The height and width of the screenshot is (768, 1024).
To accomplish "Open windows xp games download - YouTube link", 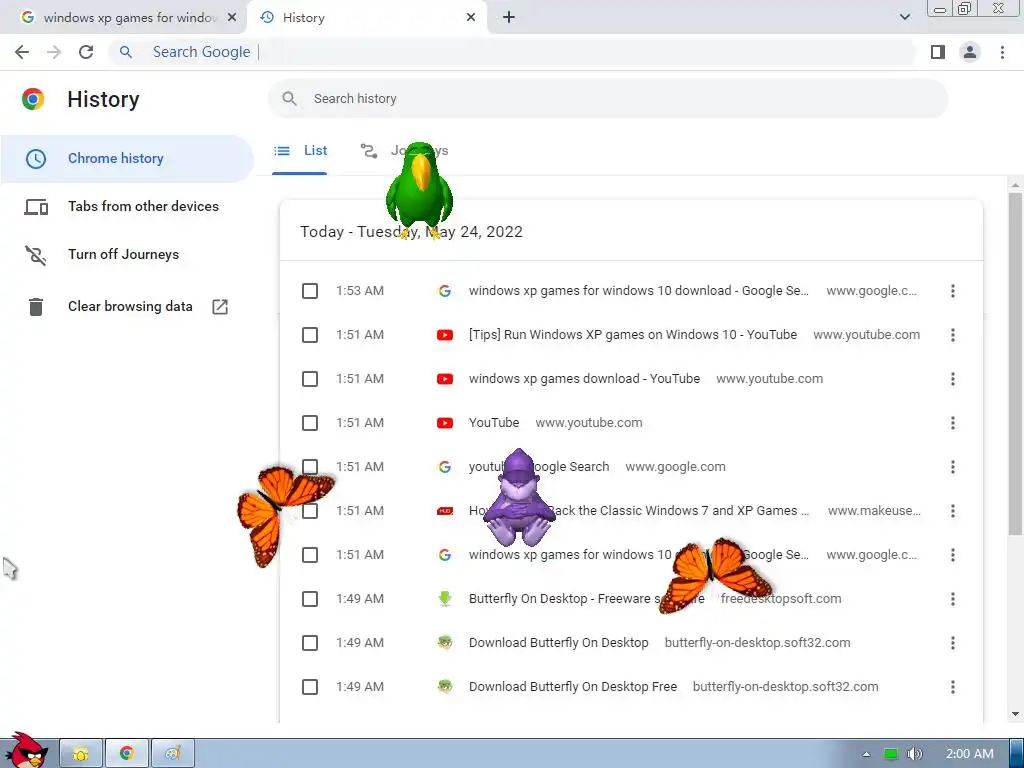I will tap(584, 379).
